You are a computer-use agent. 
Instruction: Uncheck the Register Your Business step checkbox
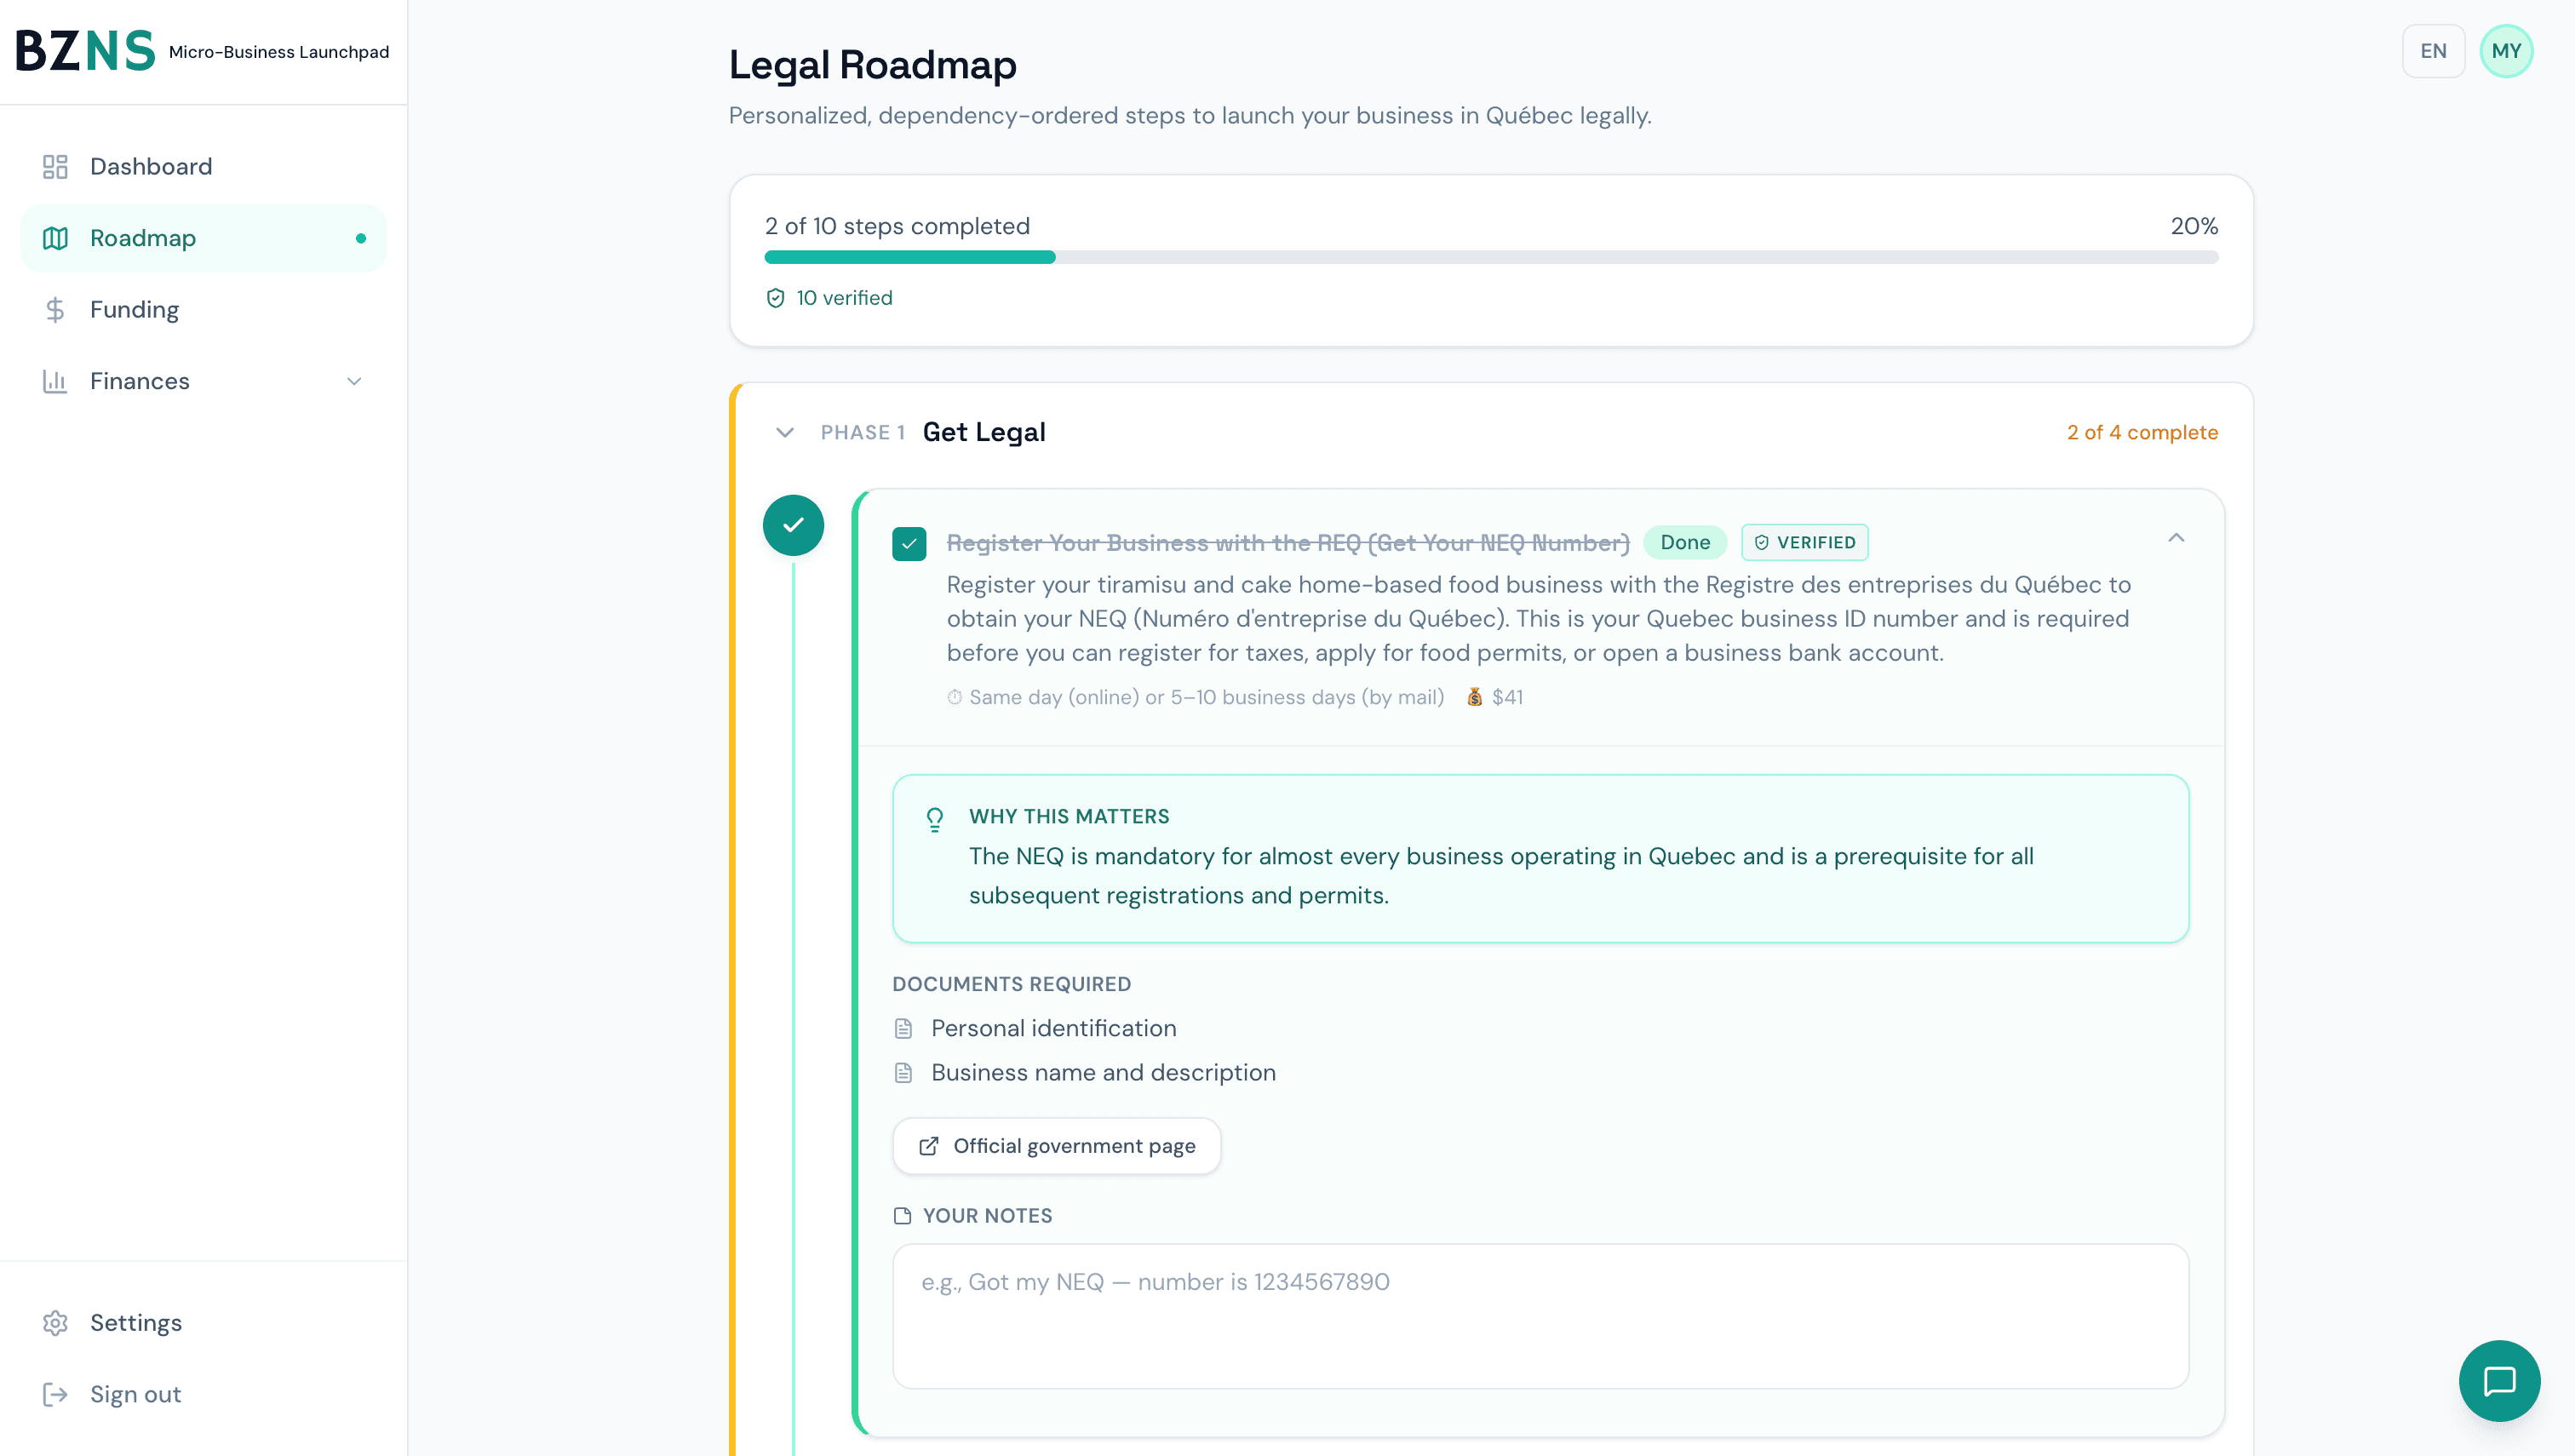tap(909, 544)
